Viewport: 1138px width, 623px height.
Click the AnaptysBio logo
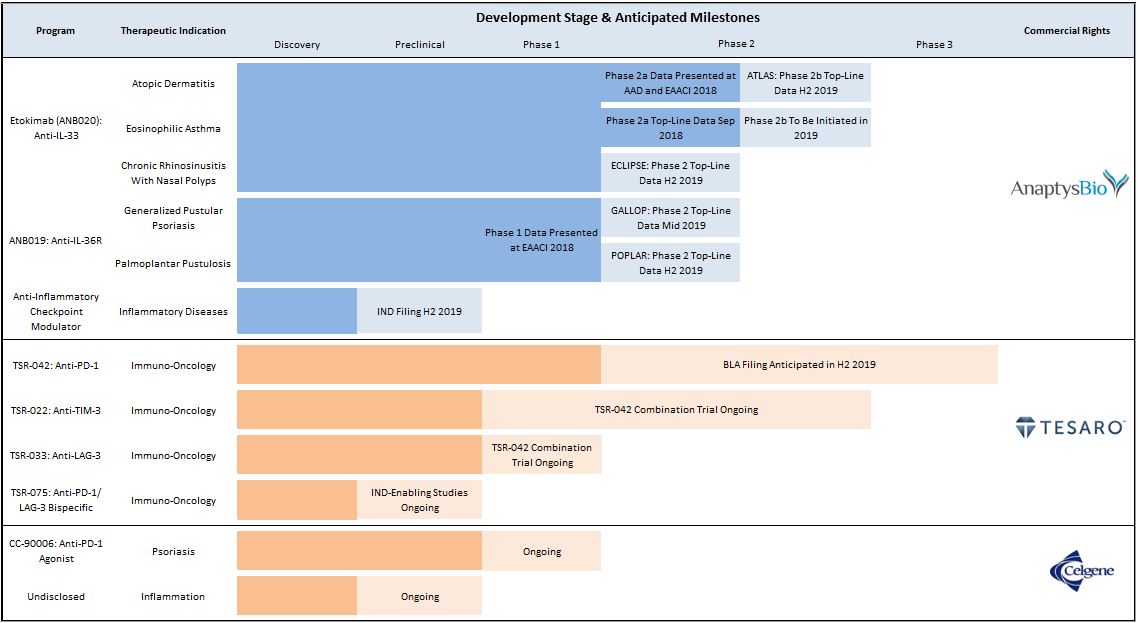(x=1068, y=187)
